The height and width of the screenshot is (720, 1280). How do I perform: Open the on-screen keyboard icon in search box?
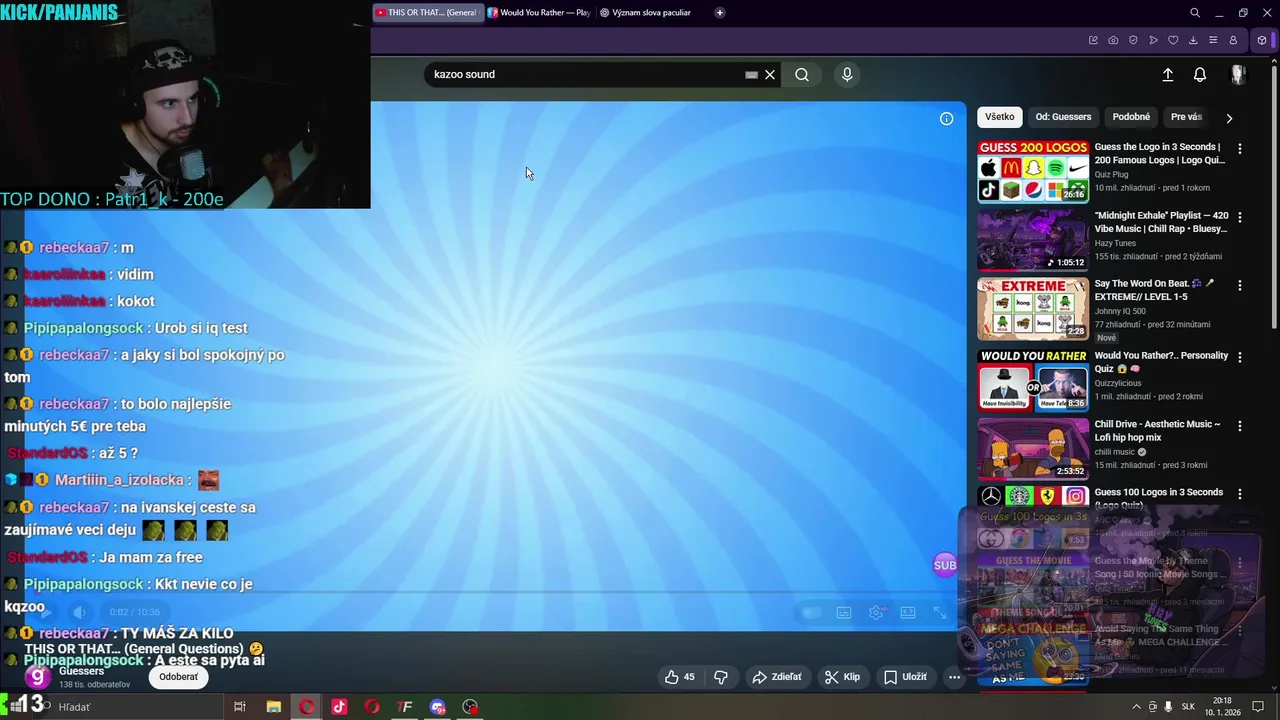751,74
